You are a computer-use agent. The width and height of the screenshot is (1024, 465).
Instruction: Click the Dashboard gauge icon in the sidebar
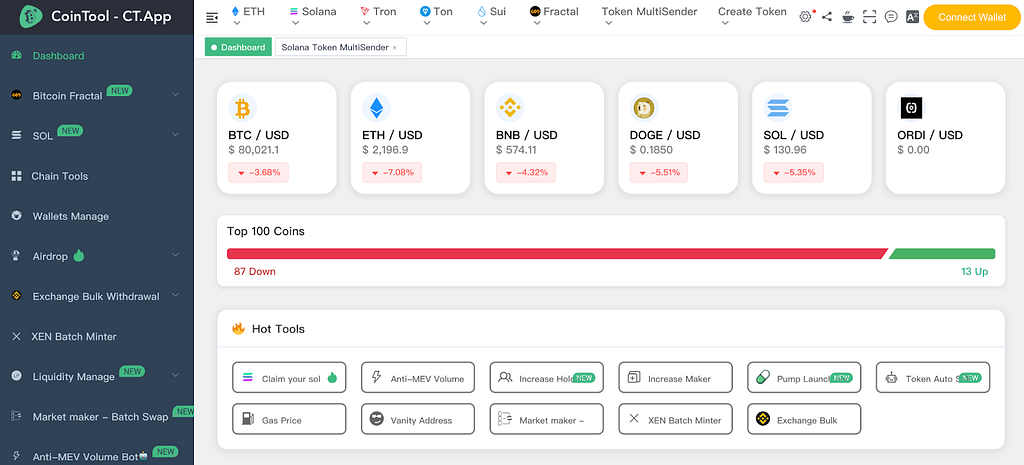17,56
